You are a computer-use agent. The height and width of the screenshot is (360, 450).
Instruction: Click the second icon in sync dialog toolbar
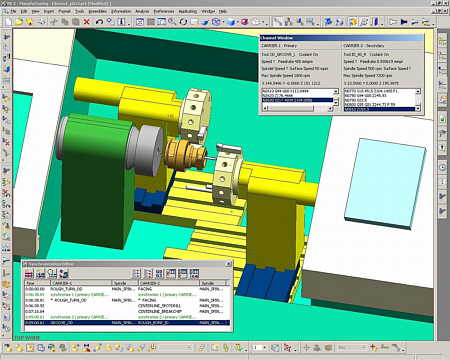coord(41,274)
